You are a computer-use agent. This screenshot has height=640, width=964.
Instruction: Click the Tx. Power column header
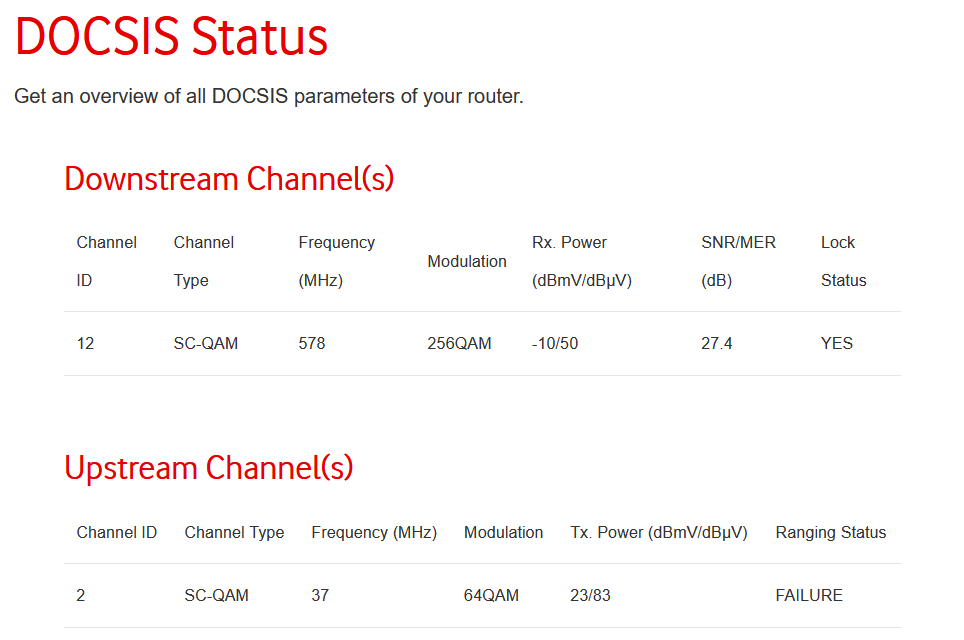click(x=658, y=532)
